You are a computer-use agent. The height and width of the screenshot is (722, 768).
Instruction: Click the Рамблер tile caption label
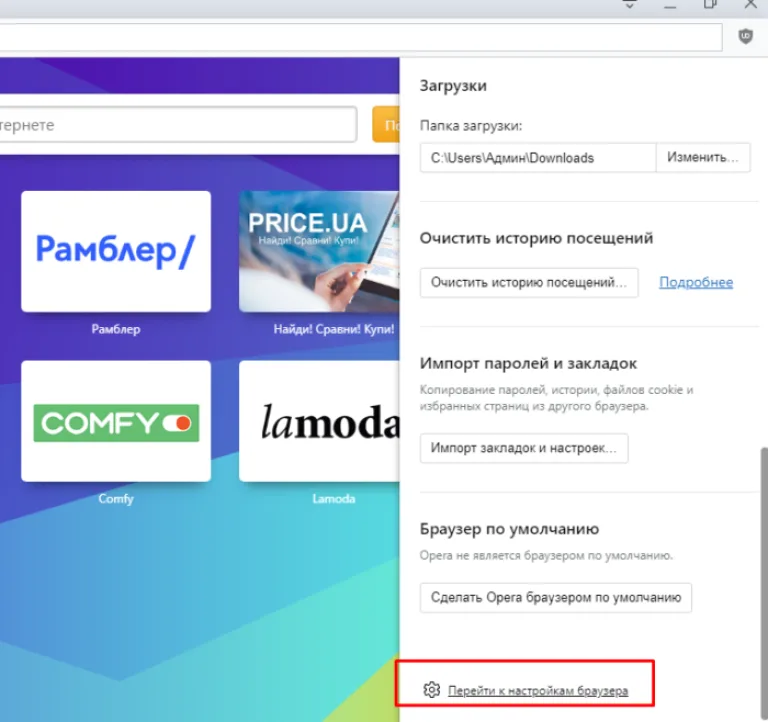116,329
